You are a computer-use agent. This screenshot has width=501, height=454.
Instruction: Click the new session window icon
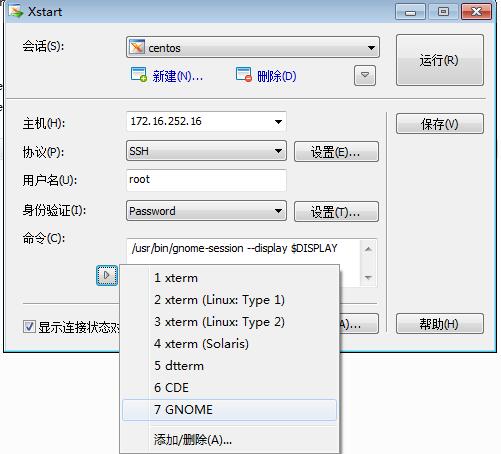(139, 75)
